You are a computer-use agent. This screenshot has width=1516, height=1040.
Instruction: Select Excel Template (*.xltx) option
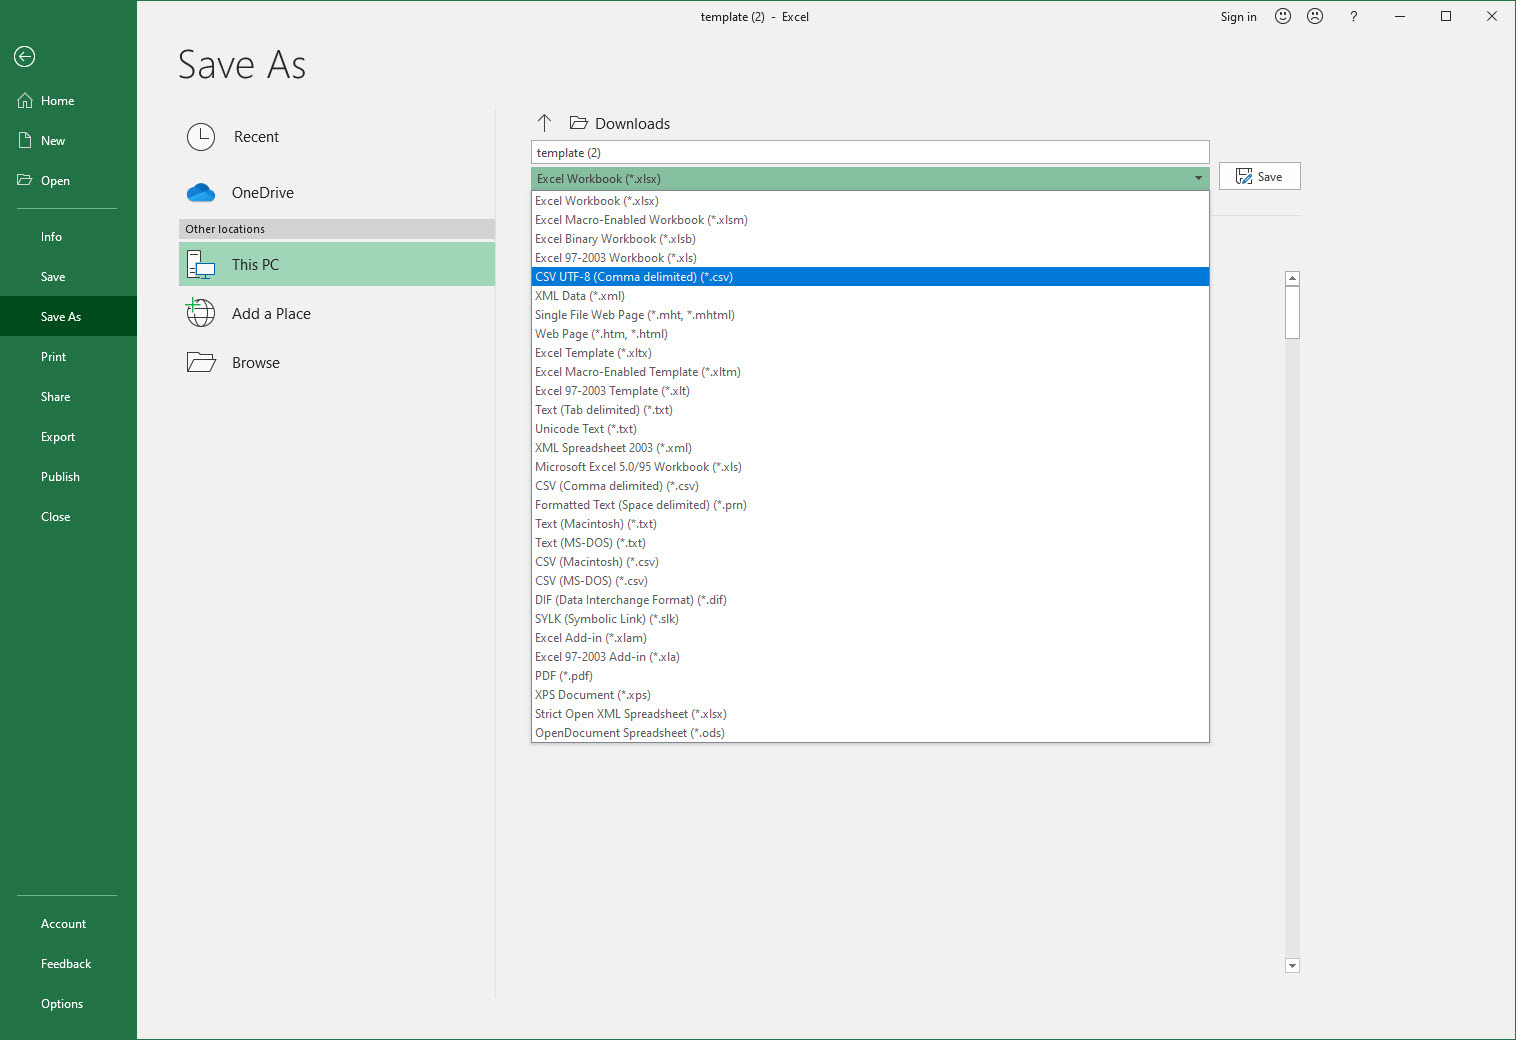(870, 353)
